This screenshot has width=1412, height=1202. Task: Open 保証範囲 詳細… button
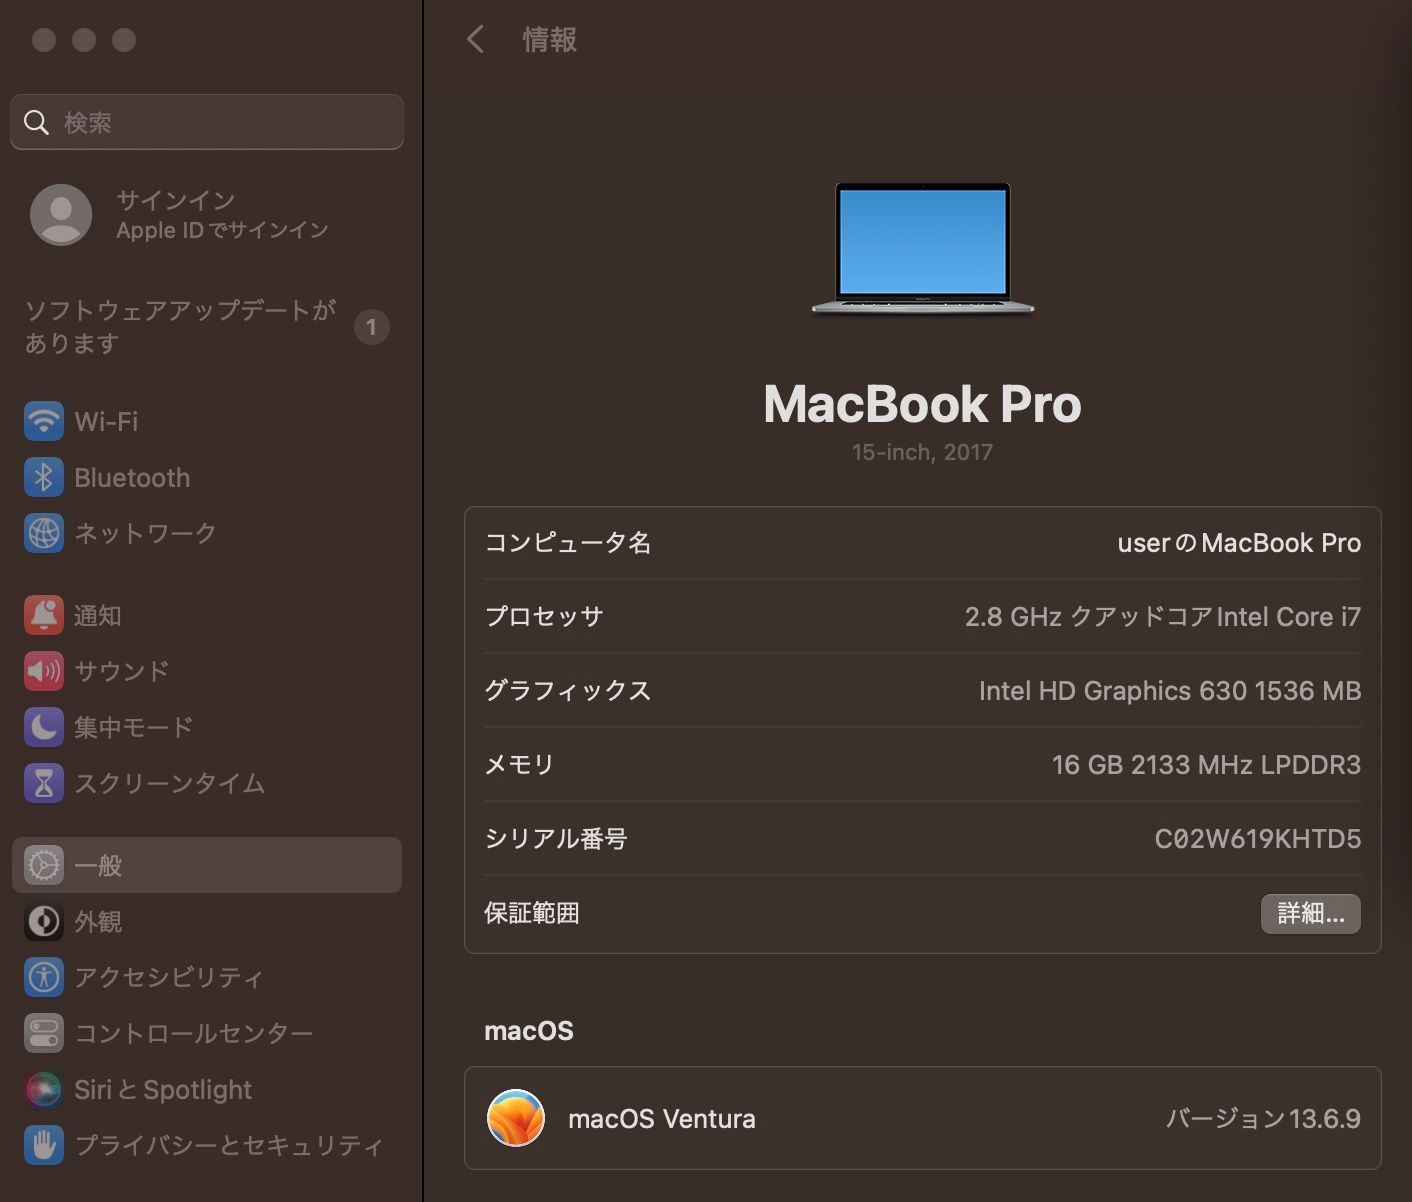pos(1310,913)
